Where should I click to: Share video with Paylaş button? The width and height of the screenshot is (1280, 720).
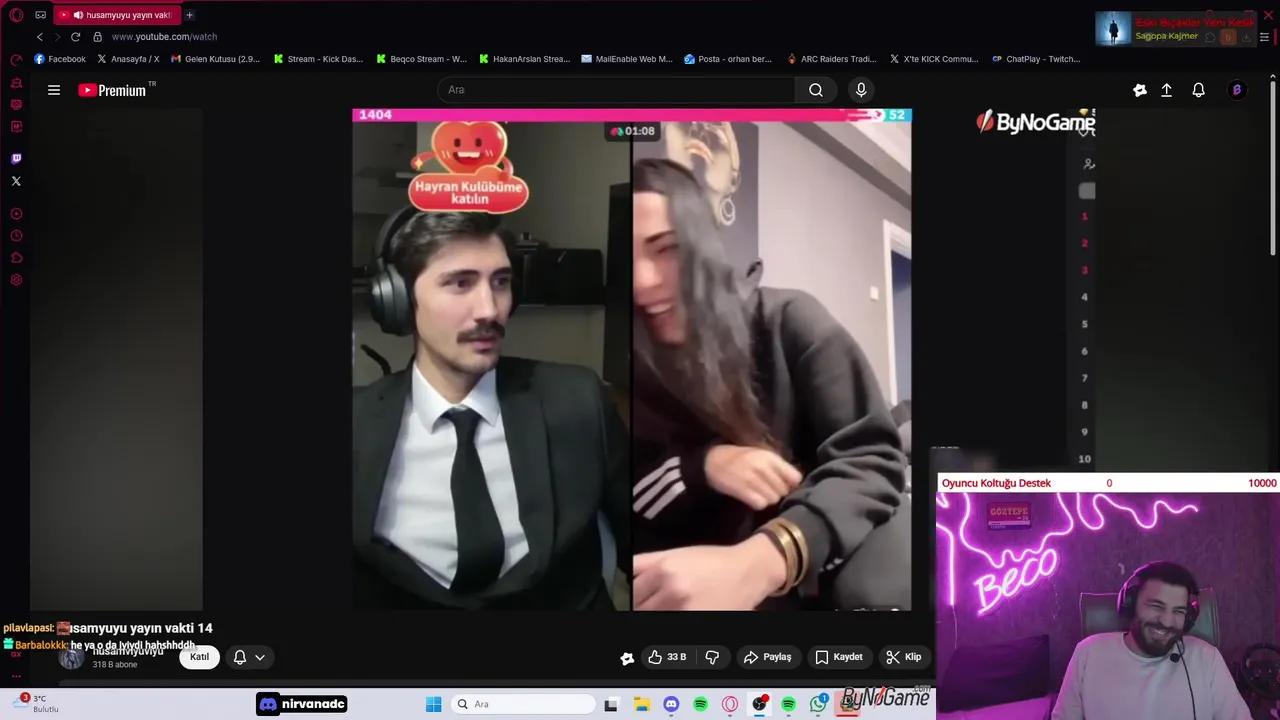pos(768,657)
